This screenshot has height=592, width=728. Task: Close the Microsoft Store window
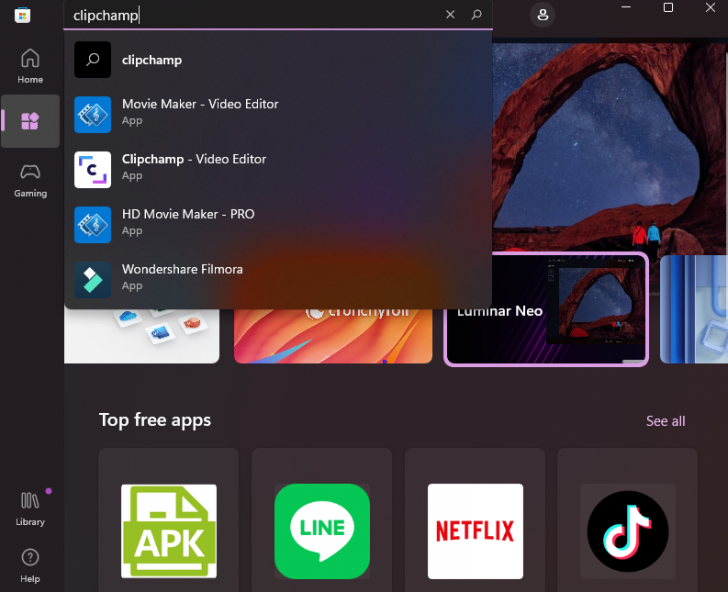point(710,7)
